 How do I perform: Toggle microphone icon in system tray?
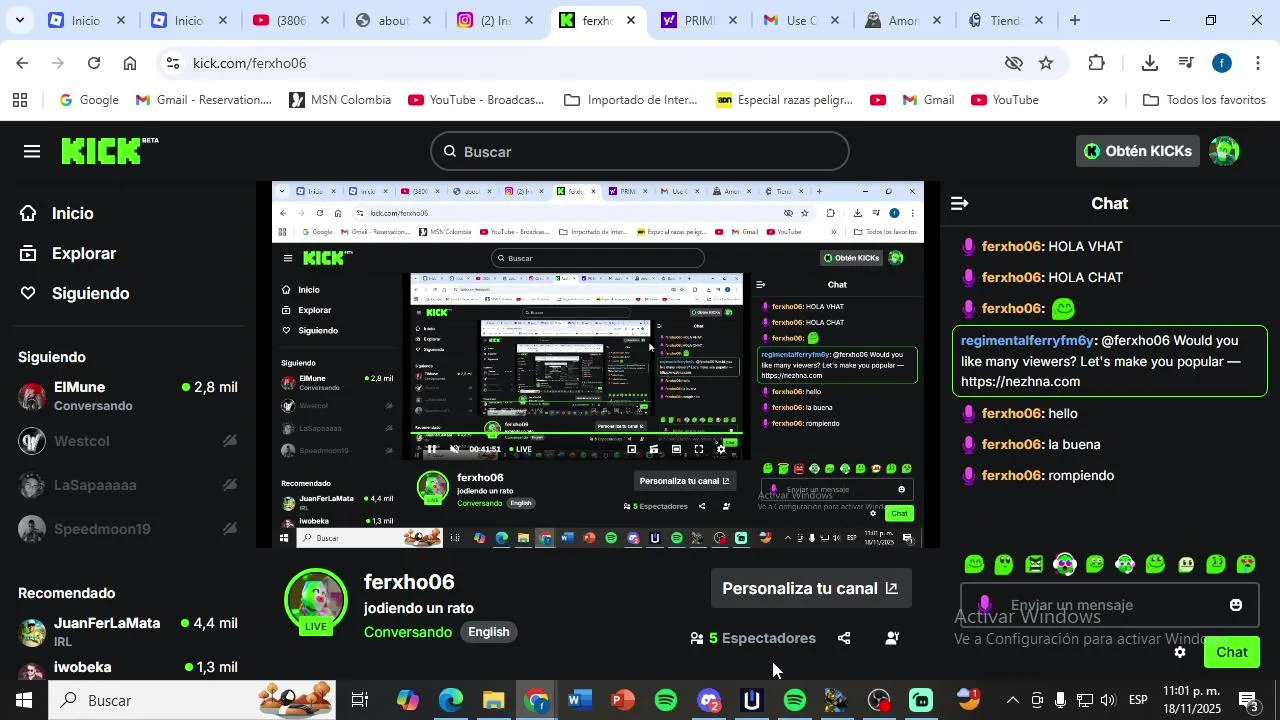click(x=1060, y=700)
